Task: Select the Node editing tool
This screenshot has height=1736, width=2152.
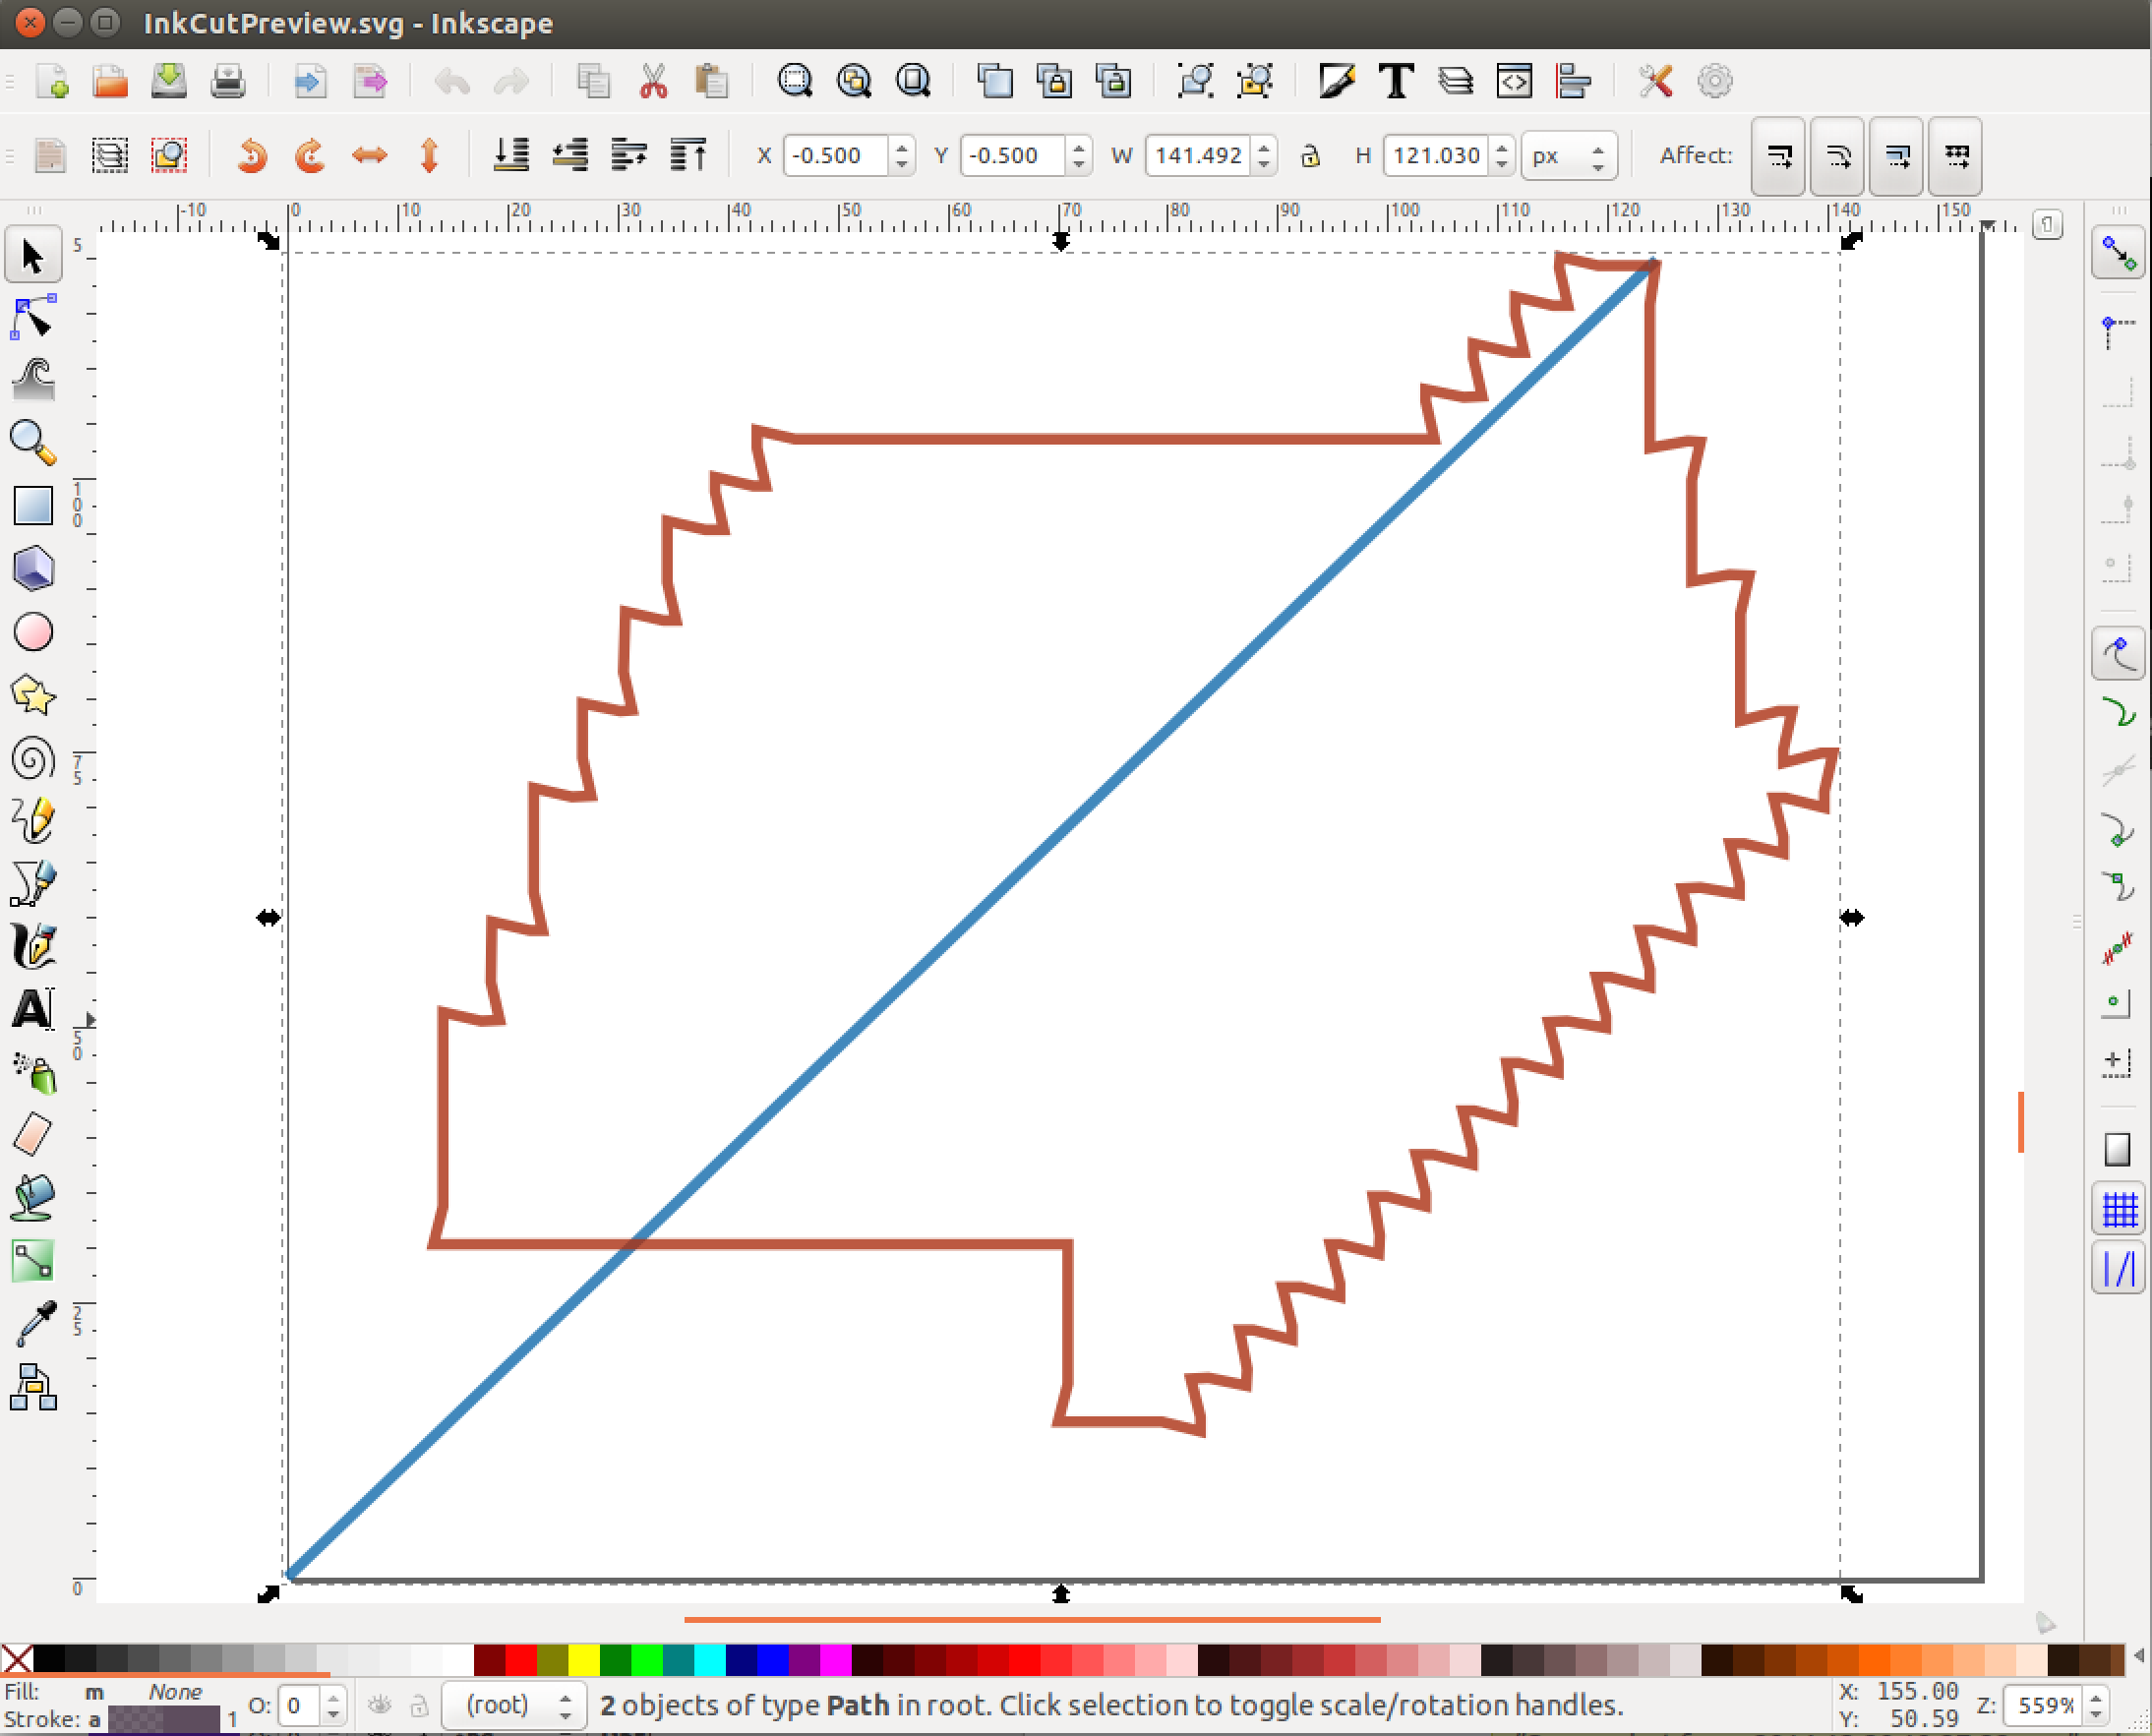Action: 32,318
